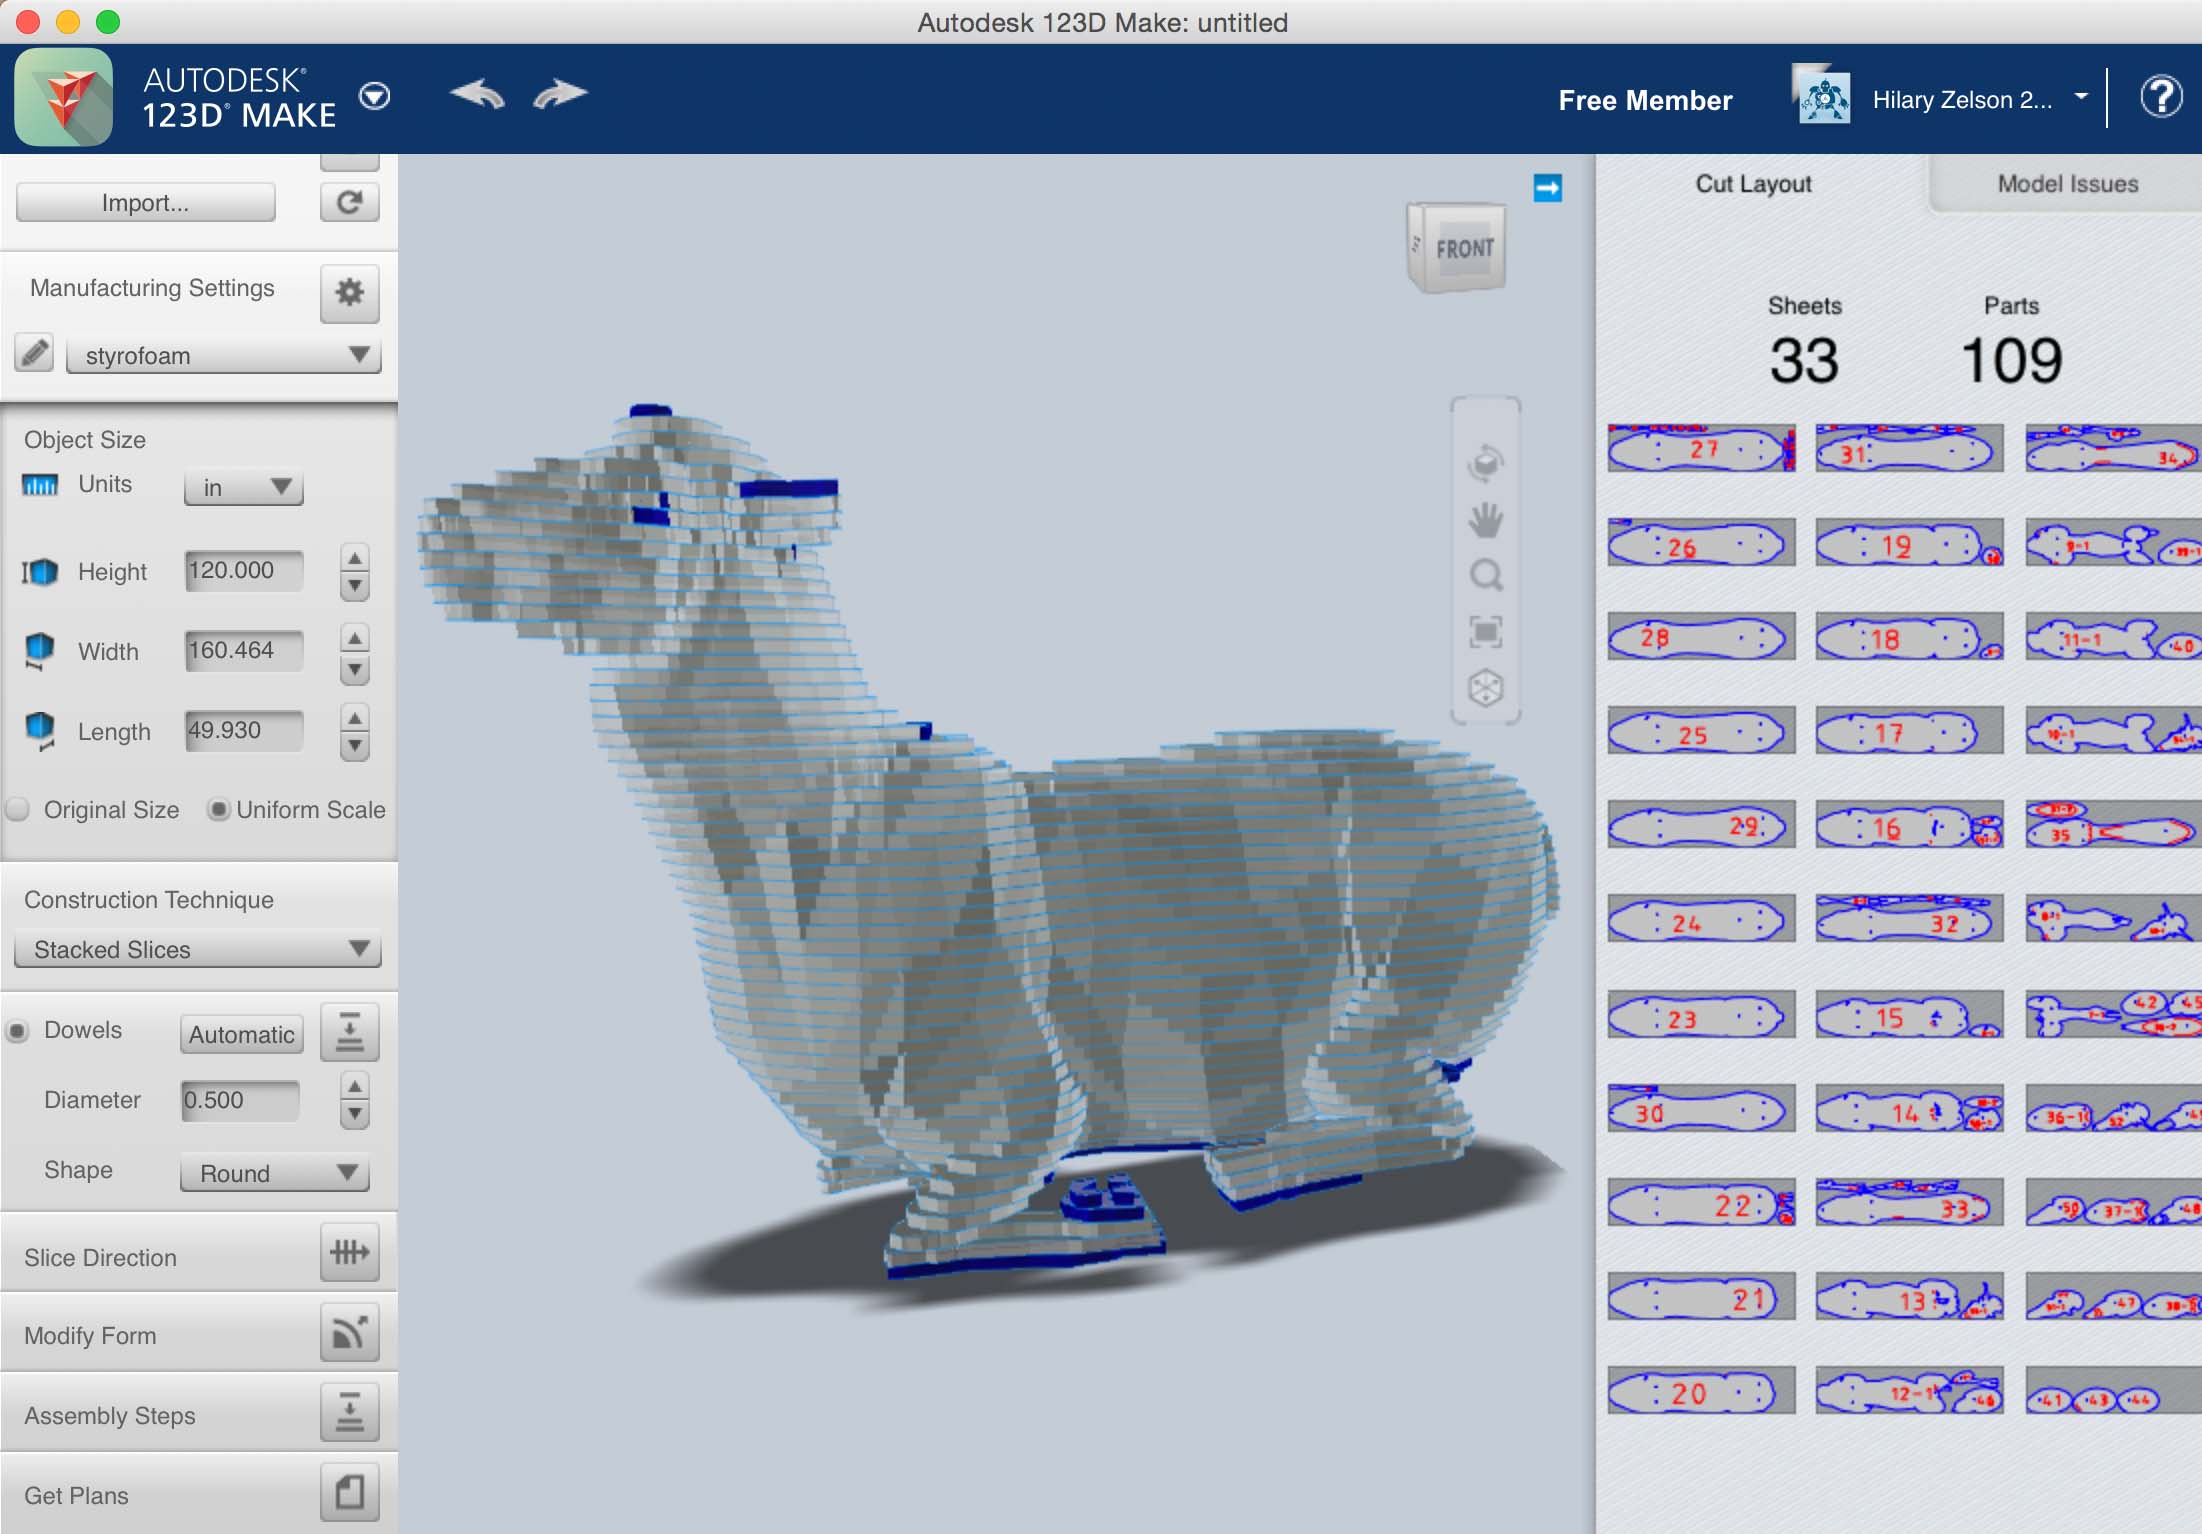This screenshot has height=1534, width=2202.
Task: Click the Height value field
Action: pos(243,570)
